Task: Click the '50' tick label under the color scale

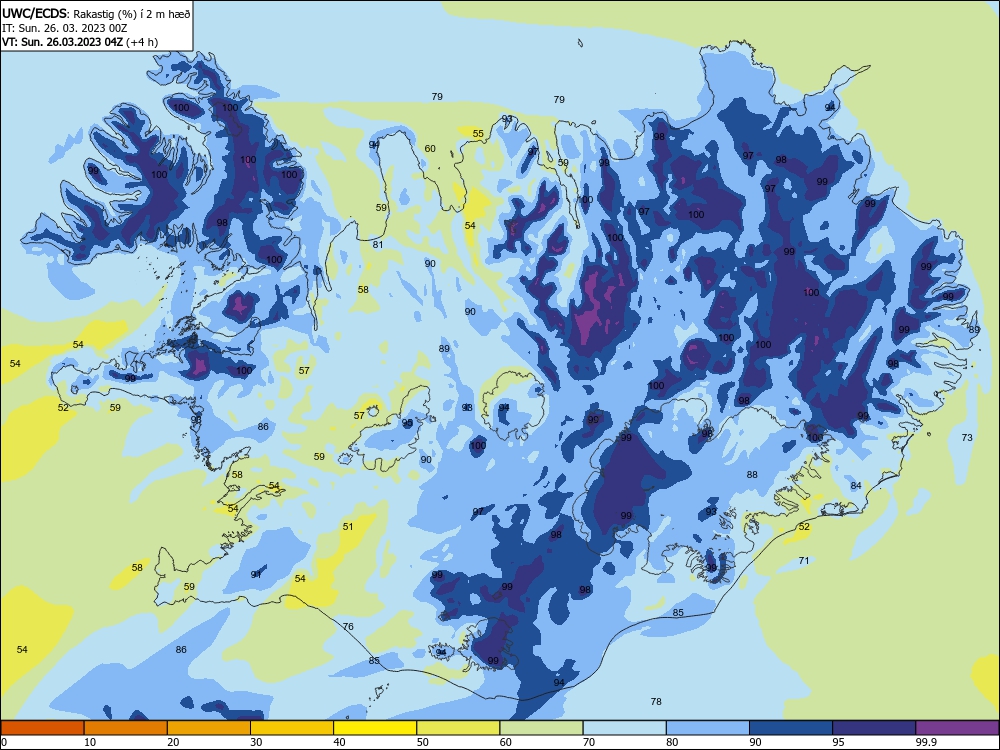Action: (x=423, y=742)
